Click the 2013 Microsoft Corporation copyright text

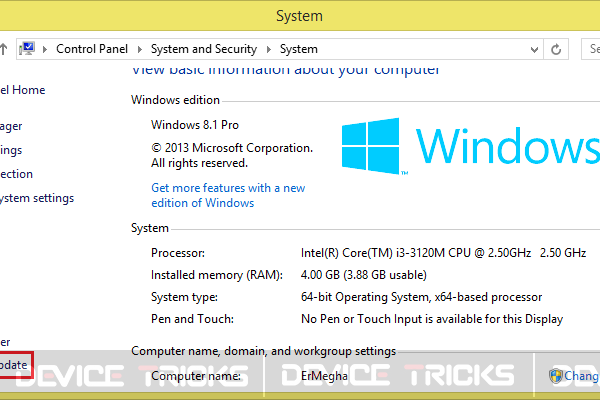(232, 155)
